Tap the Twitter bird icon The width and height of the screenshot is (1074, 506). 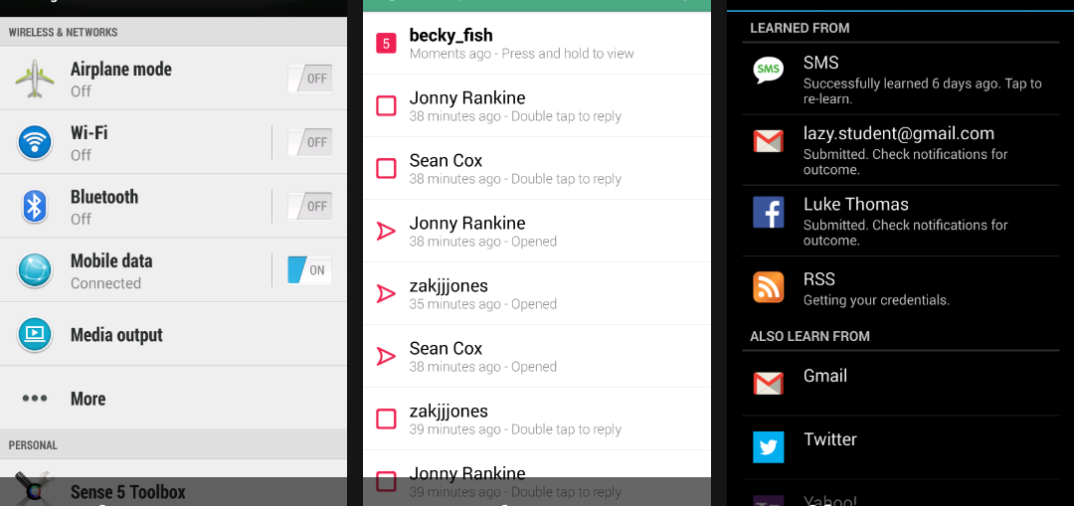point(768,447)
